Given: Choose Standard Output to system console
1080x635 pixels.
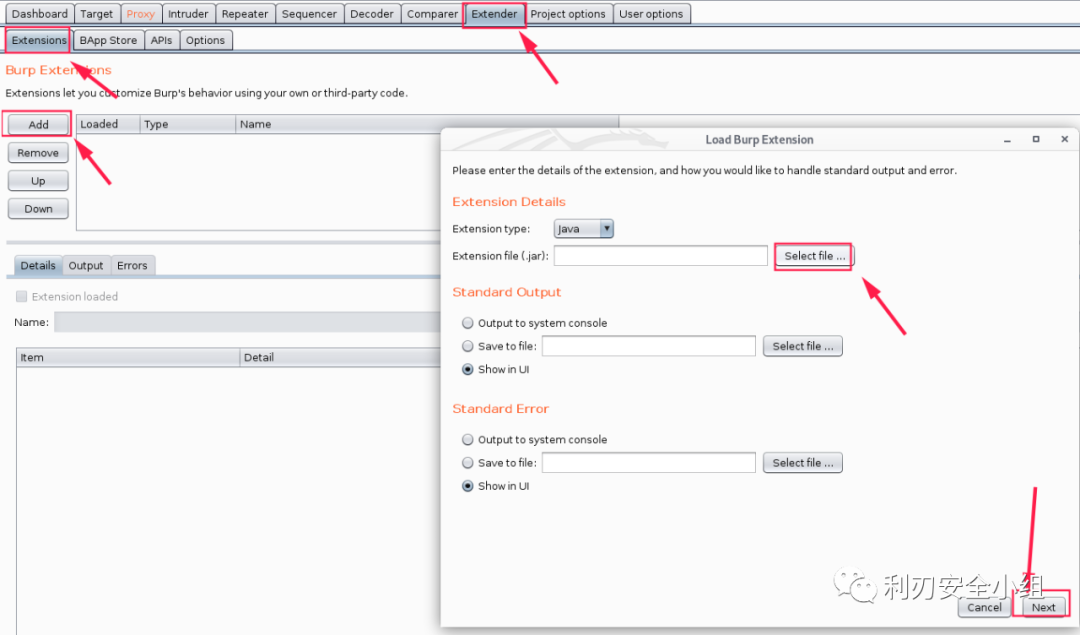Looking at the screenshot, I should tap(468, 323).
